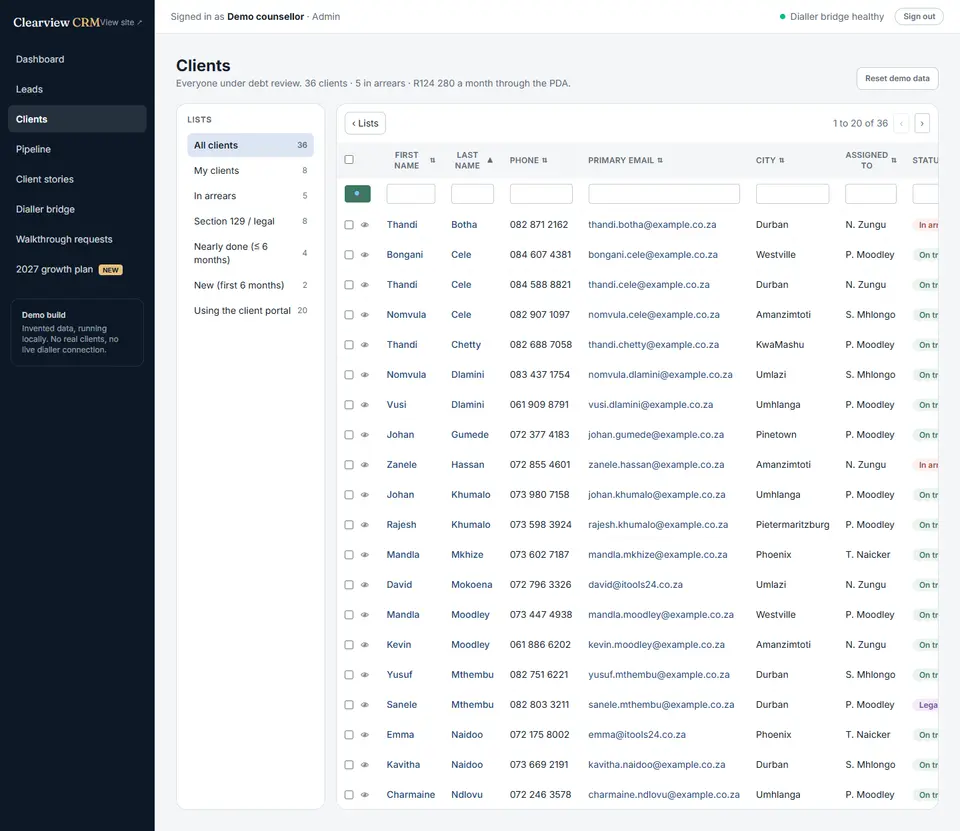The image size is (960, 831).
Task: Open Leads in the sidebar
Action: [77, 89]
